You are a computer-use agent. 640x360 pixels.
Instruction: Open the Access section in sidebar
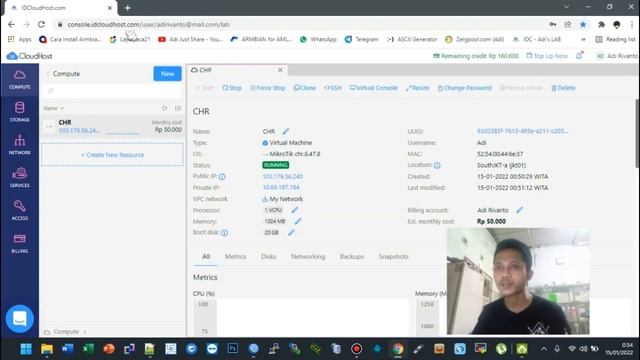coord(20,210)
